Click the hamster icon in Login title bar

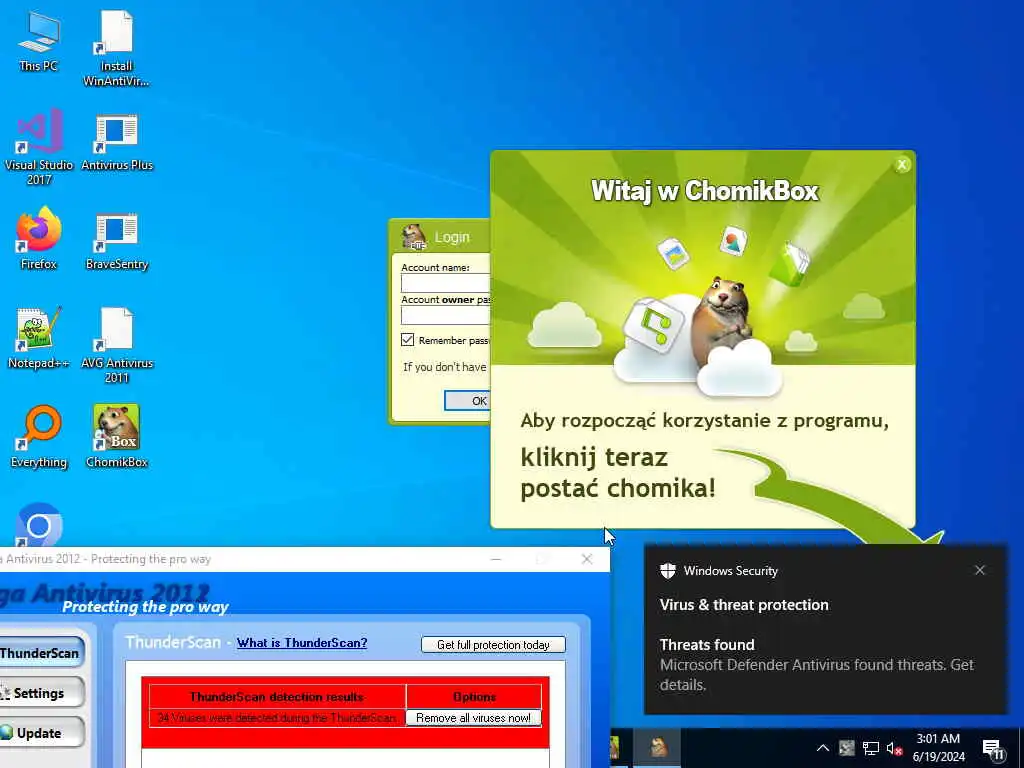coord(413,237)
